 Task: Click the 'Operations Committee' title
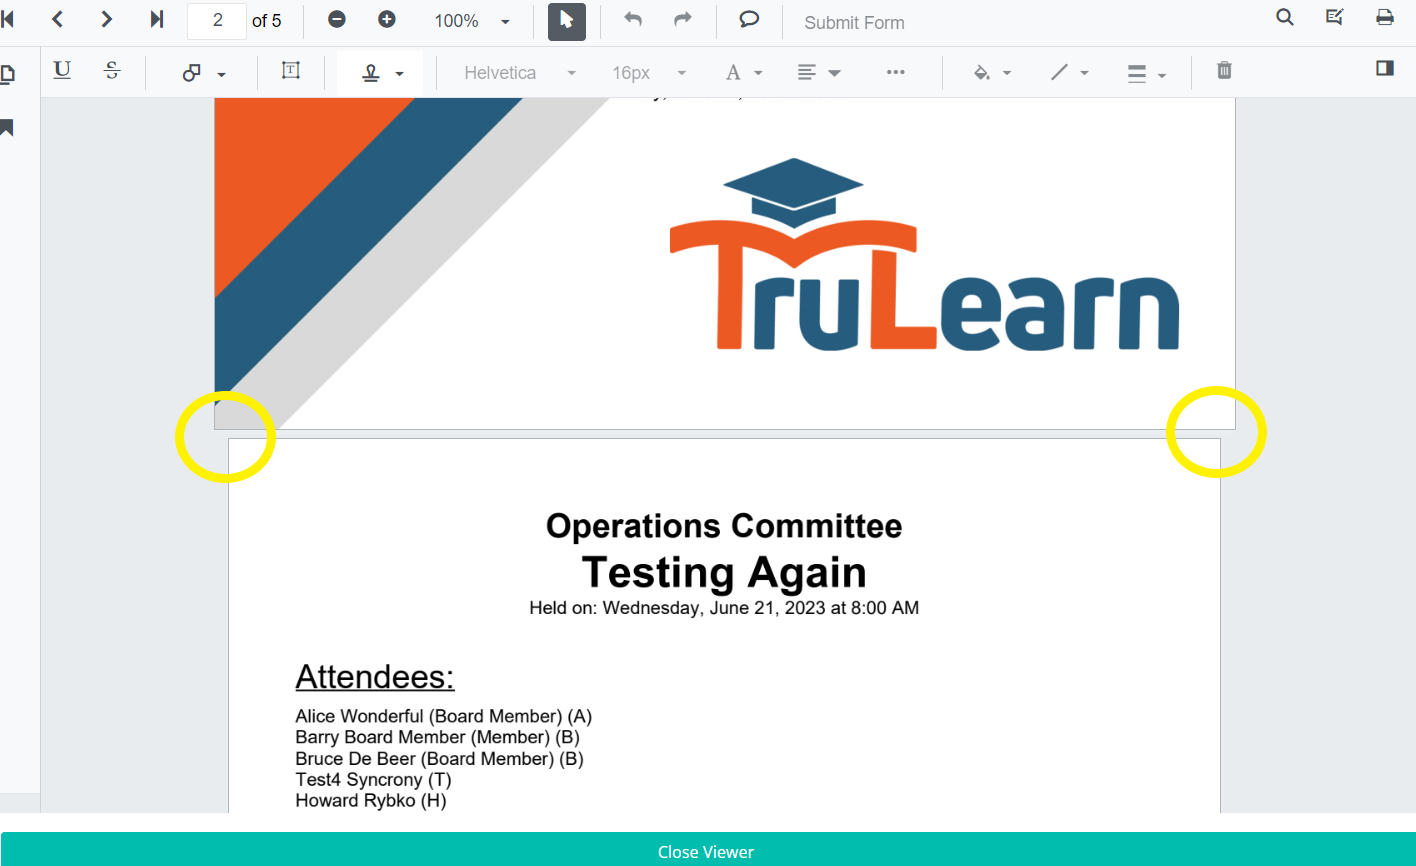coord(724,526)
